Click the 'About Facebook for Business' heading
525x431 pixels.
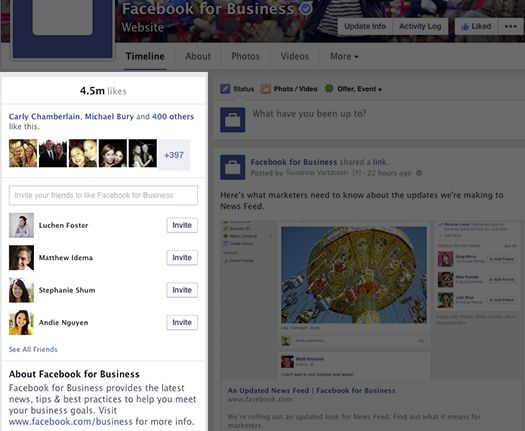point(74,374)
